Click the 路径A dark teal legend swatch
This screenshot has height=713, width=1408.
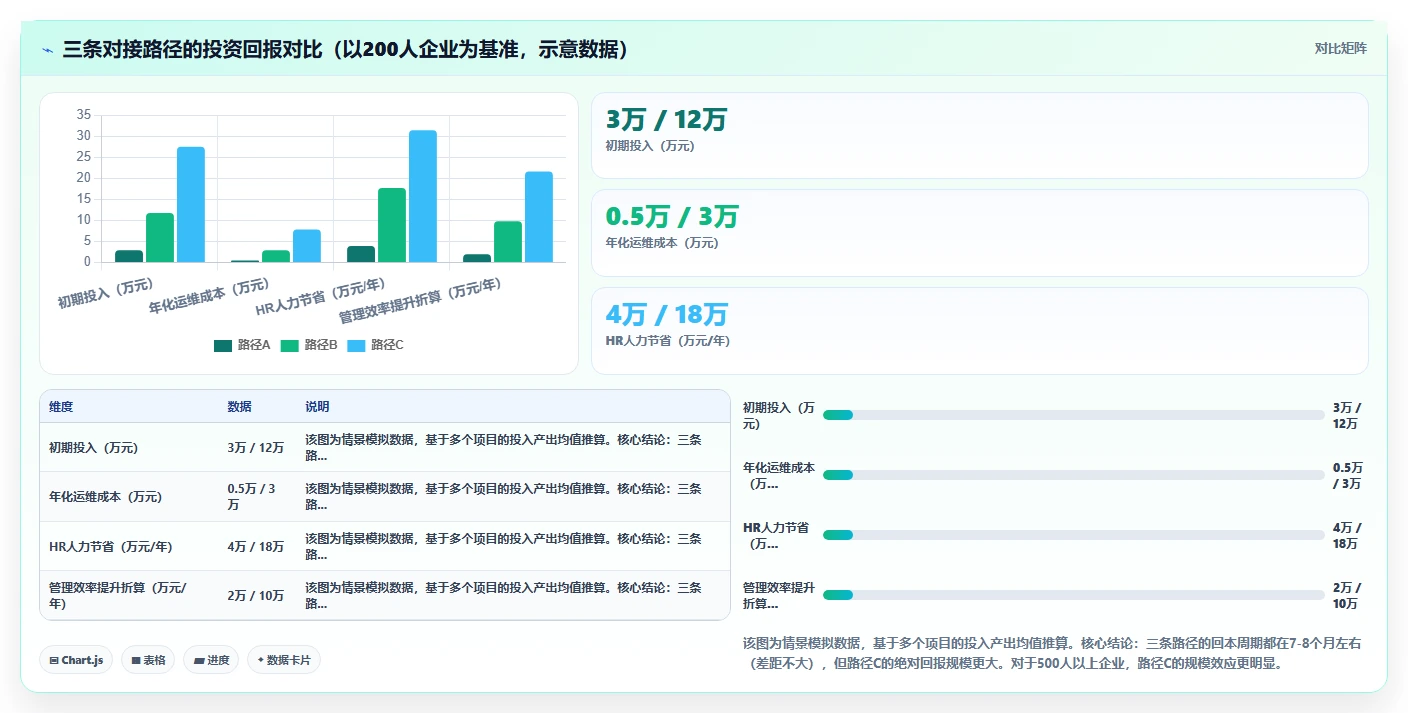pyautogui.click(x=223, y=345)
